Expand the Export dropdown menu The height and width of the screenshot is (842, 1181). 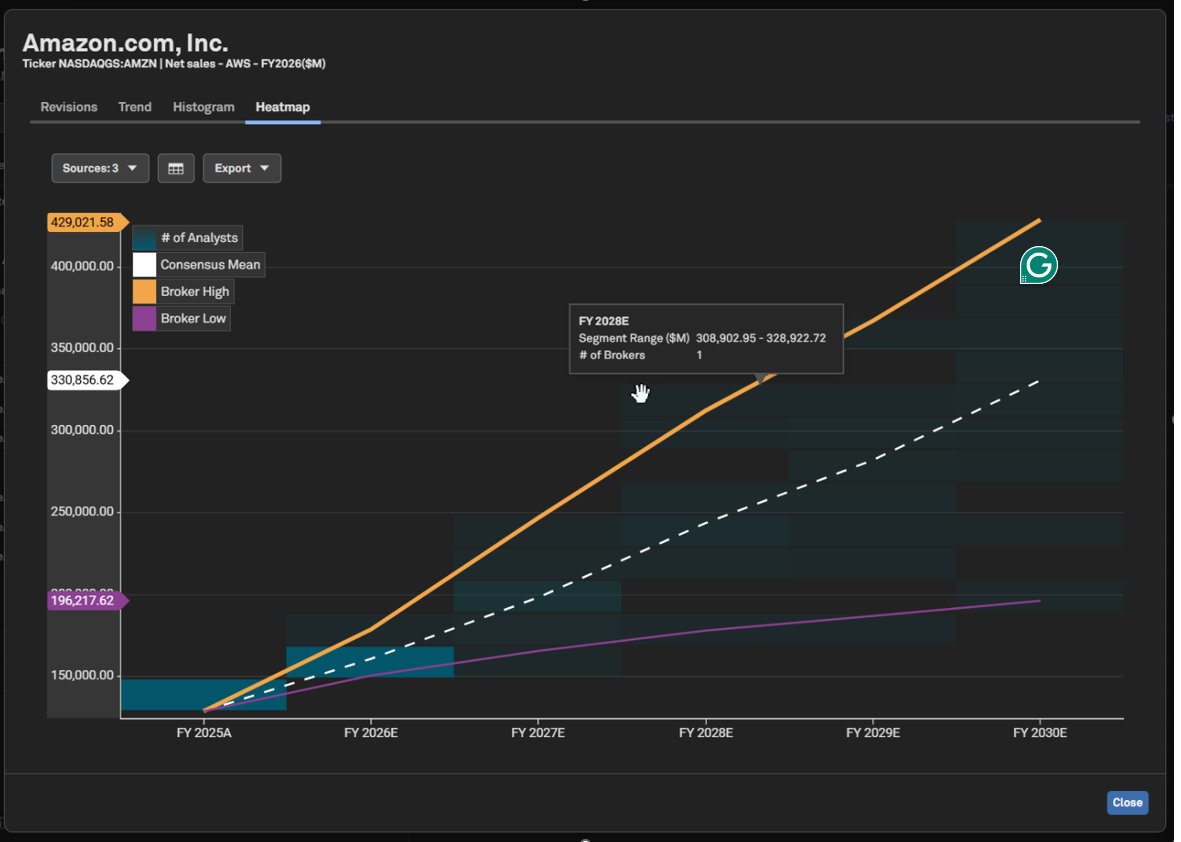click(242, 168)
